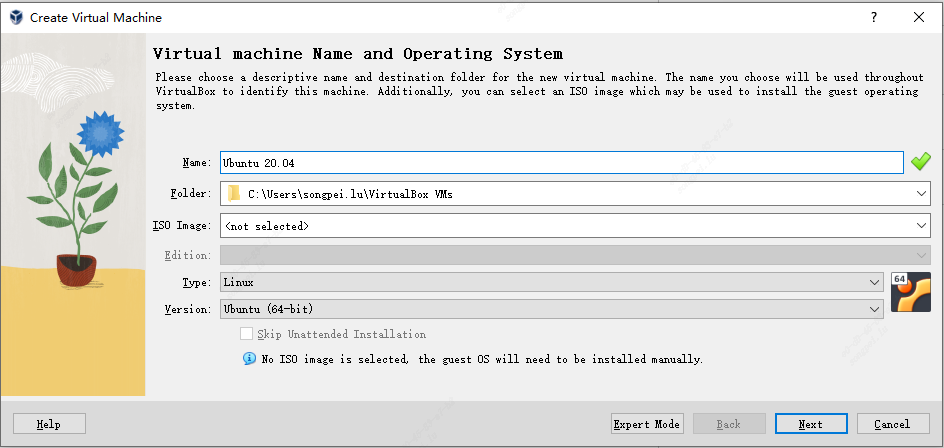This screenshot has height=448, width=944.
Task: Toggle Skip Unattended Installation checkbox
Action: coord(246,334)
